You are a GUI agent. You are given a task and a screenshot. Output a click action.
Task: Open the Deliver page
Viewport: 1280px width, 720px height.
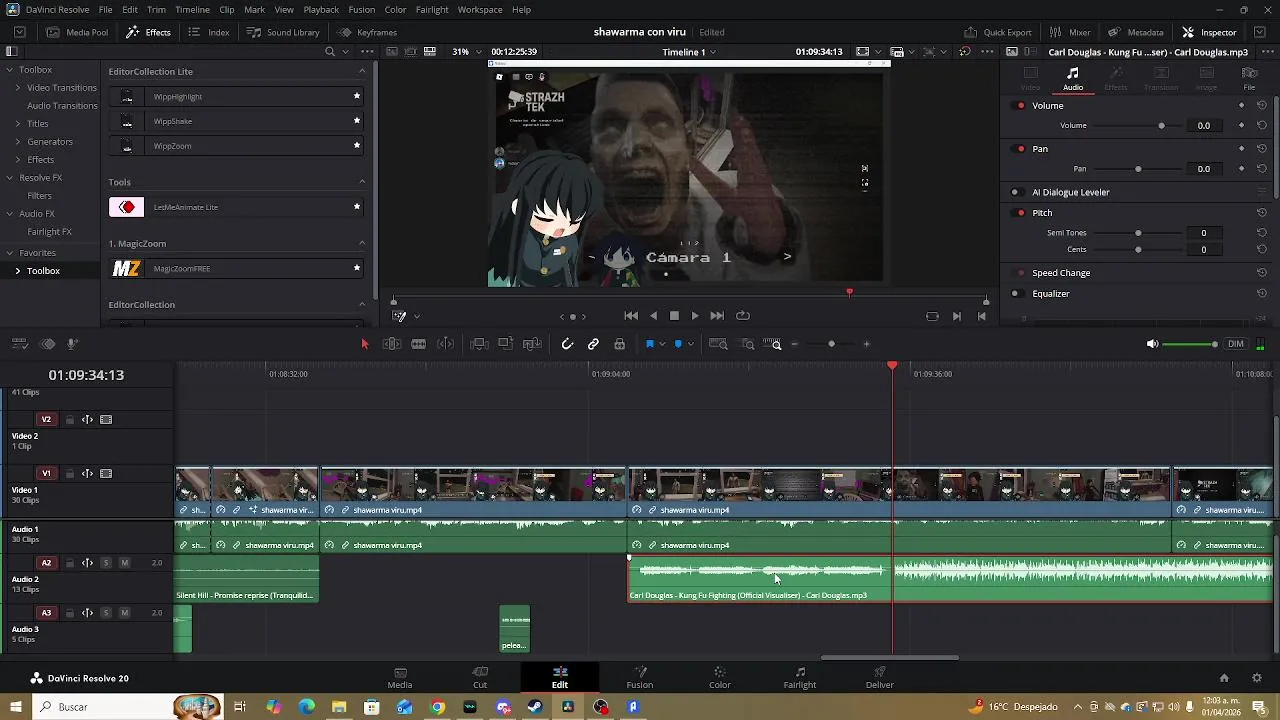click(x=880, y=678)
